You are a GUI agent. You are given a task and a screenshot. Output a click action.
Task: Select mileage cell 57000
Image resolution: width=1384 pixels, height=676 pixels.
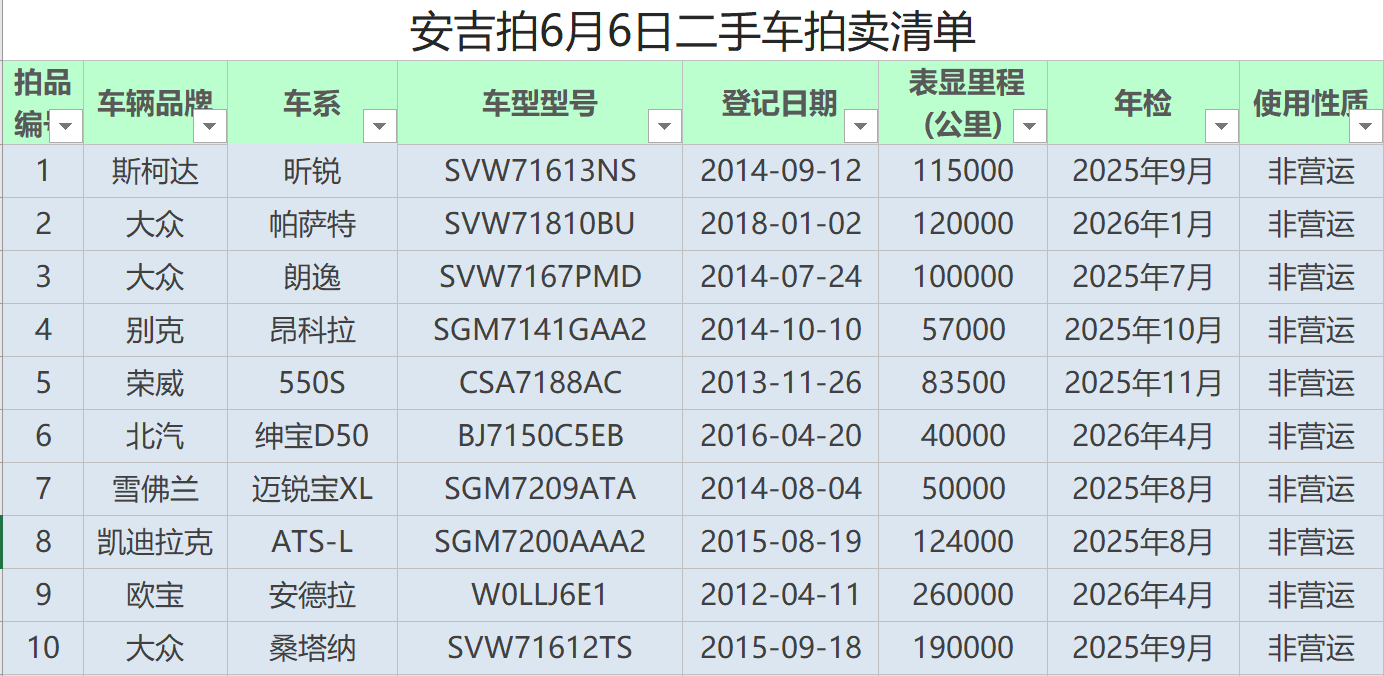[x=963, y=330]
